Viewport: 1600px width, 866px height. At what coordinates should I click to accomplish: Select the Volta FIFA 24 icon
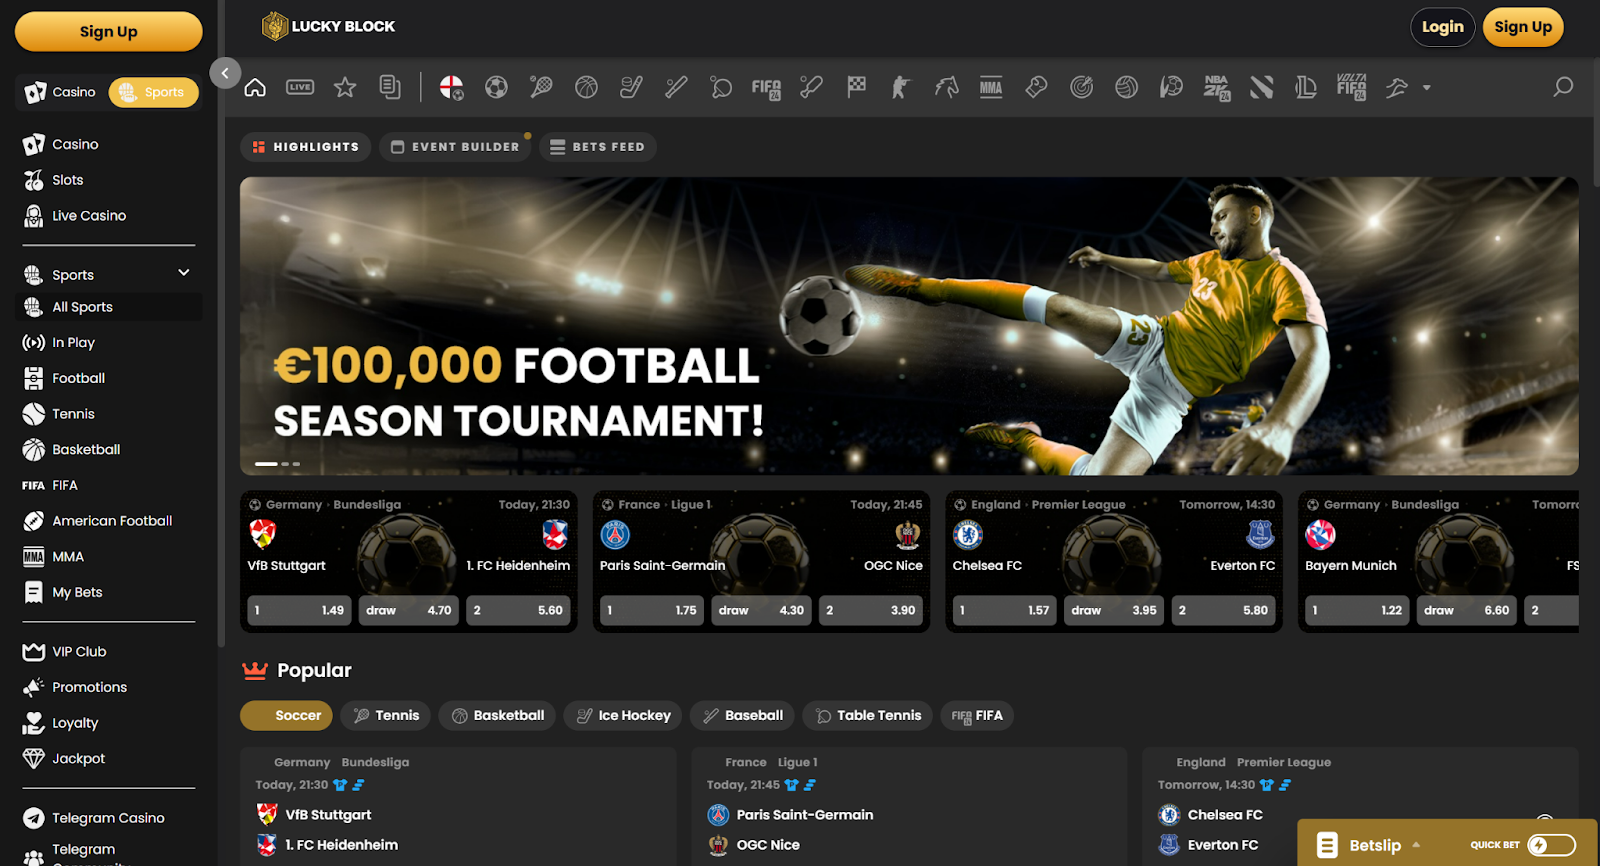(x=1351, y=88)
